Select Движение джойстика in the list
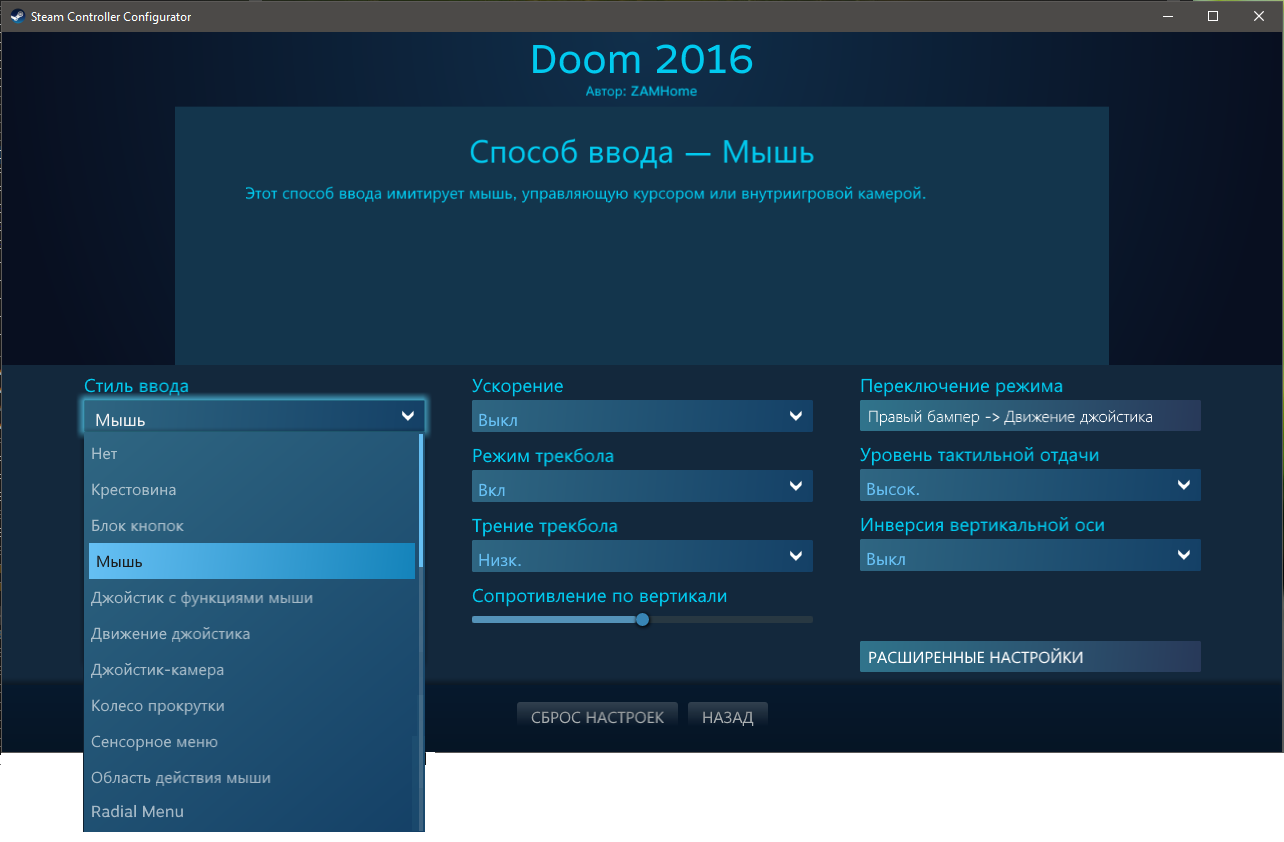Image resolution: width=1284 pixels, height=842 pixels. pos(252,634)
